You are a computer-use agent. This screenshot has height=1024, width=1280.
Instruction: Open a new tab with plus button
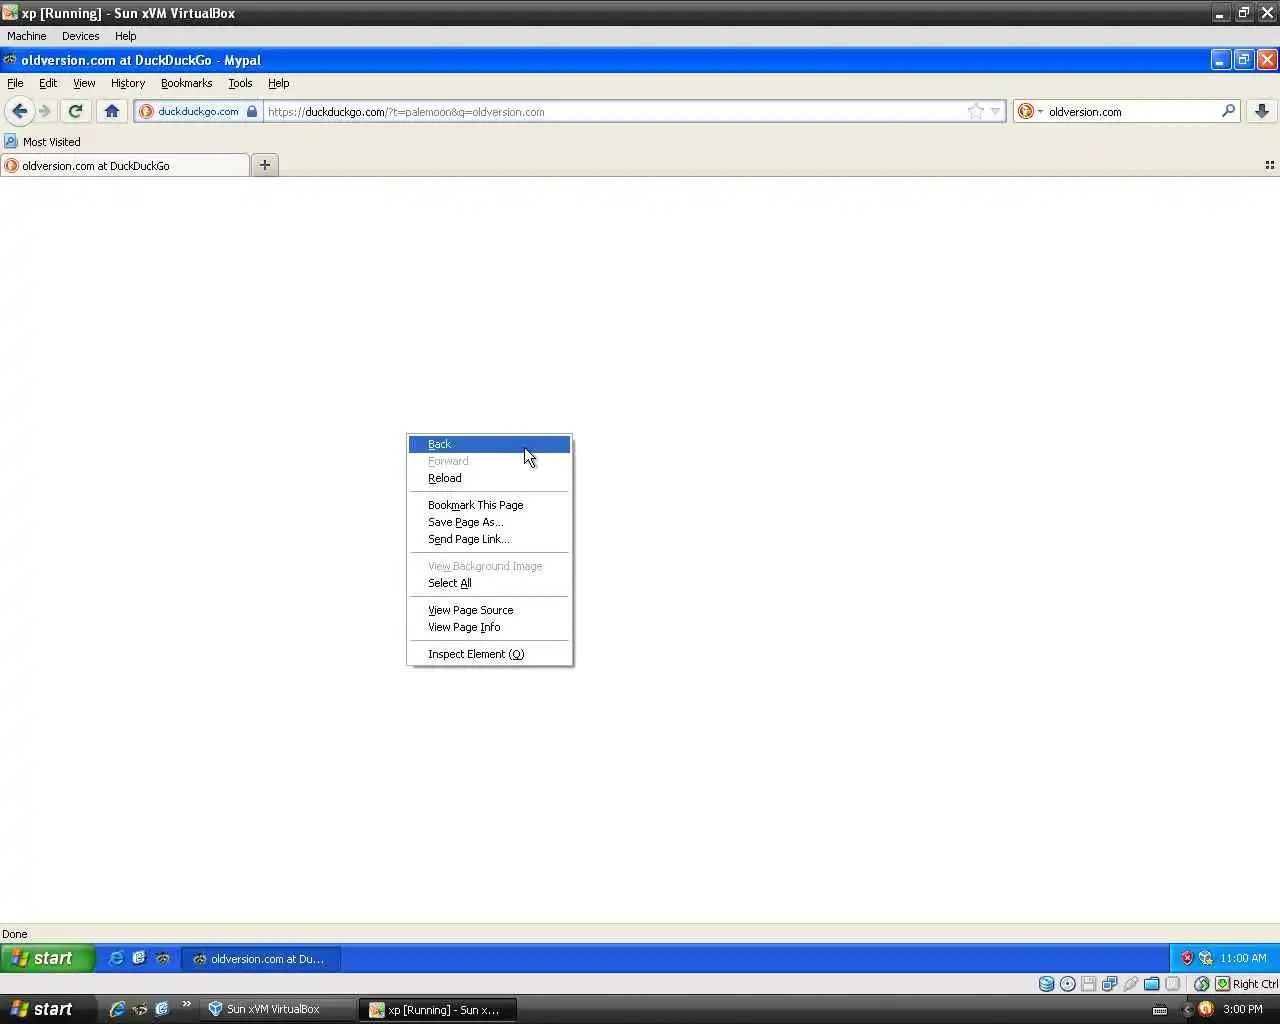click(x=265, y=165)
